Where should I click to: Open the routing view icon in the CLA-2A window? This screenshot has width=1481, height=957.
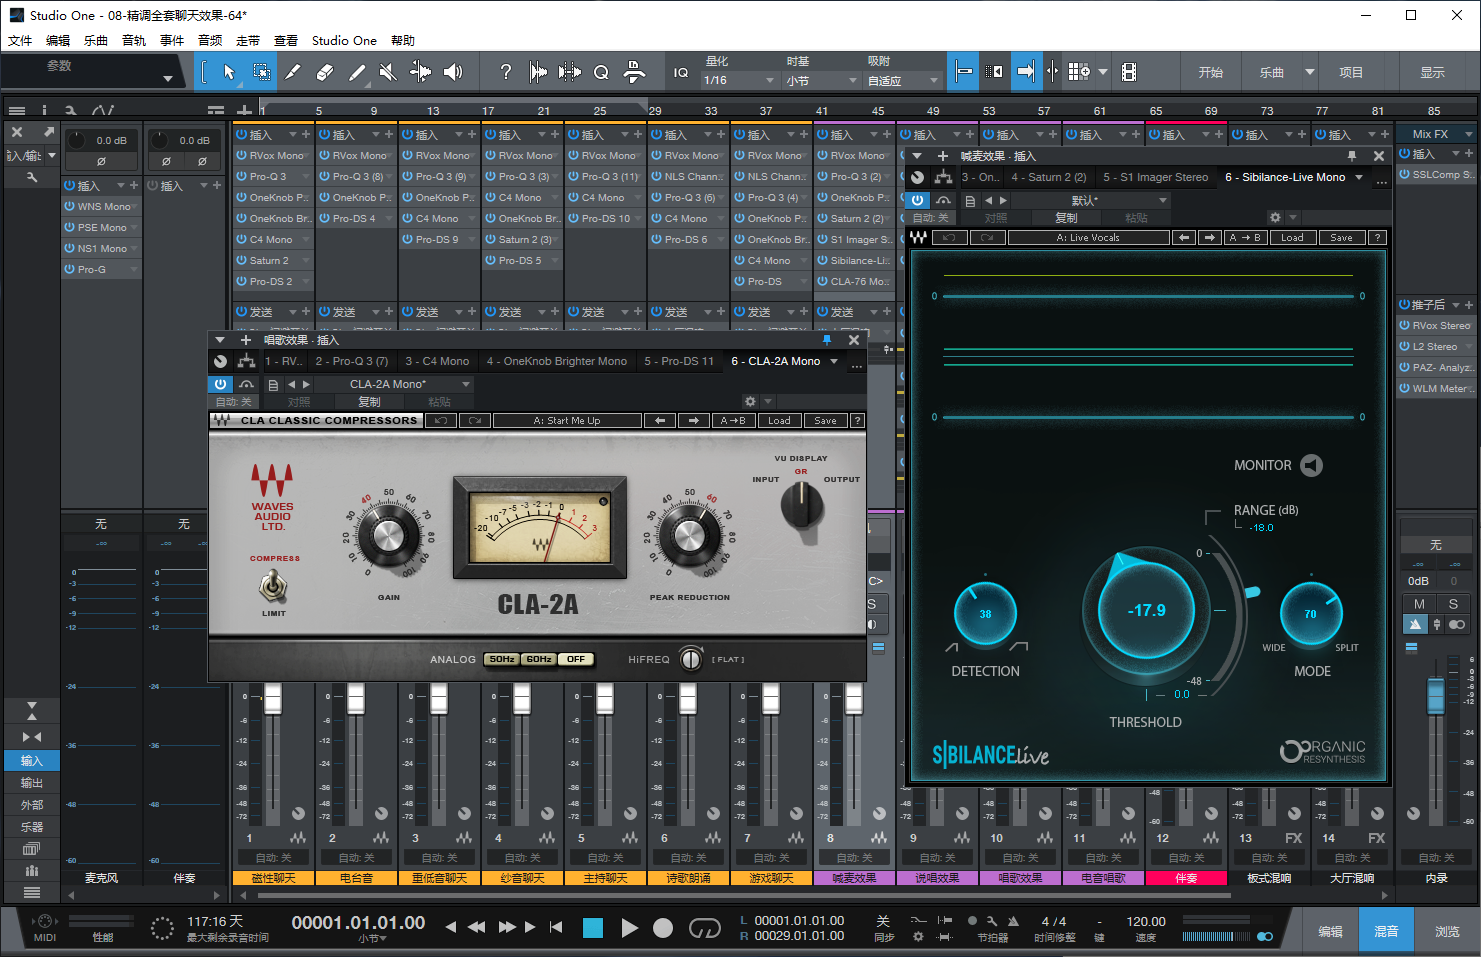click(x=246, y=361)
